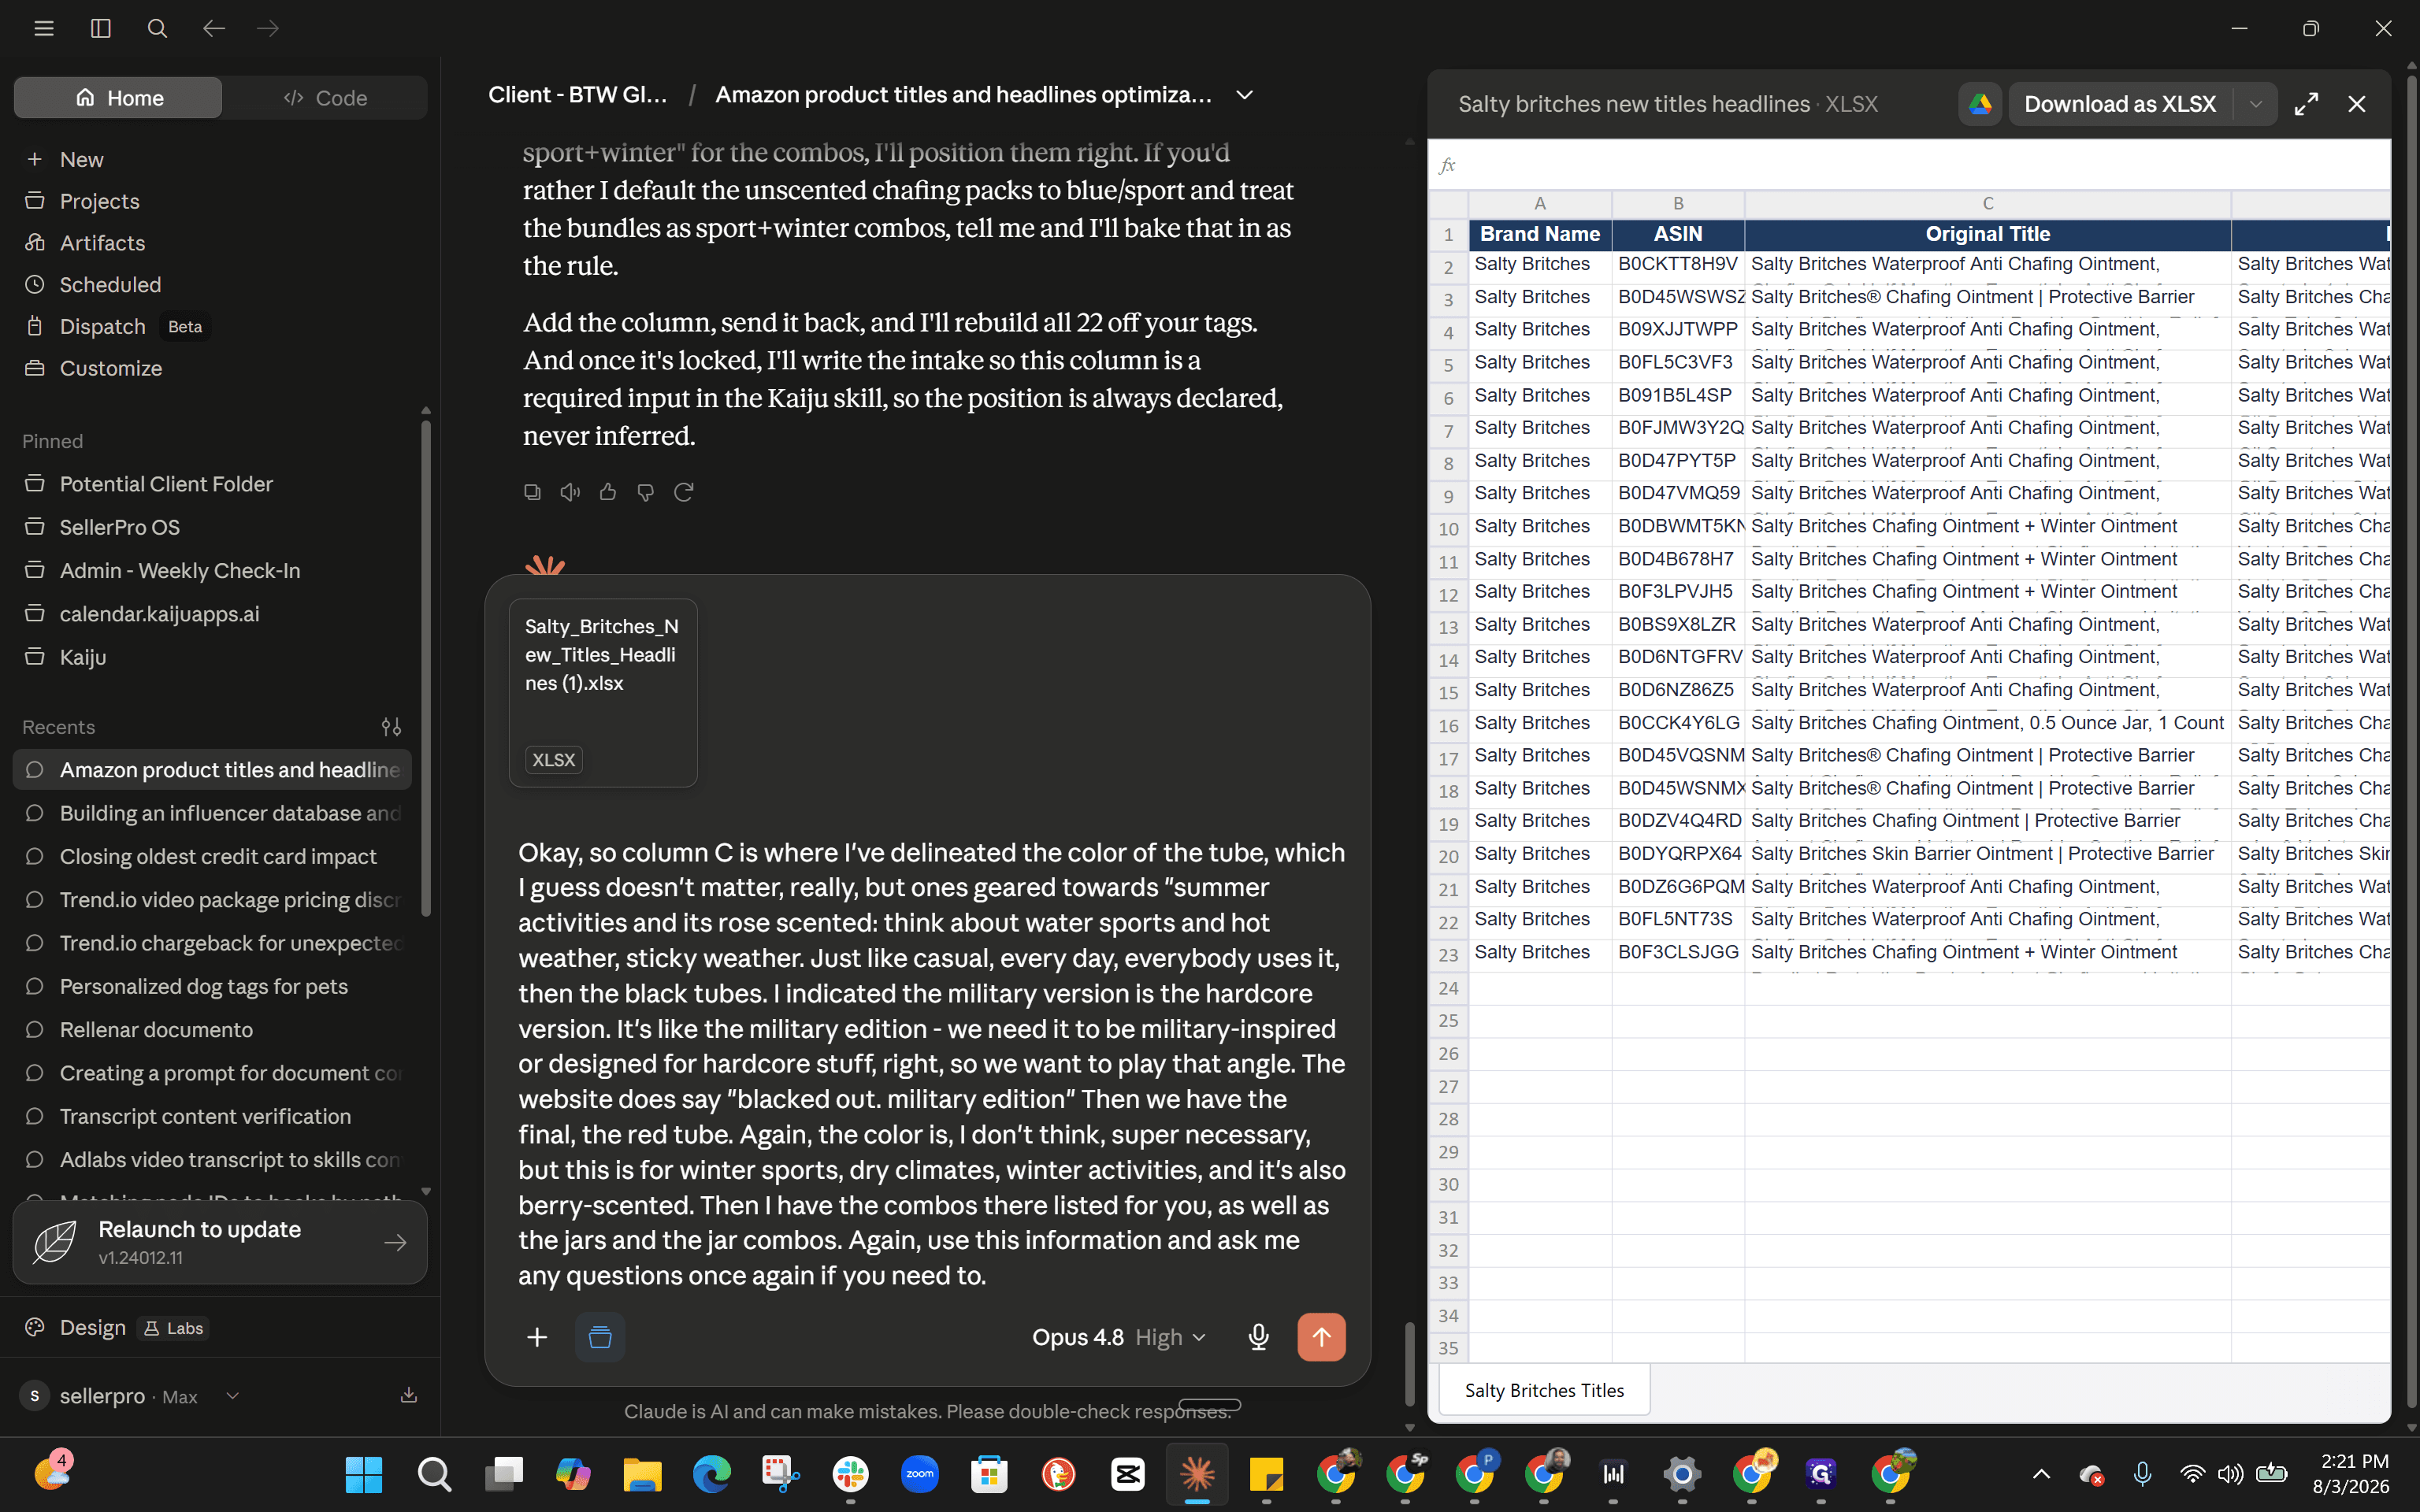This screenshot has width=2420, height=1512.
Task: Read the response aloud with speaker icon
Action: point(570,492)
